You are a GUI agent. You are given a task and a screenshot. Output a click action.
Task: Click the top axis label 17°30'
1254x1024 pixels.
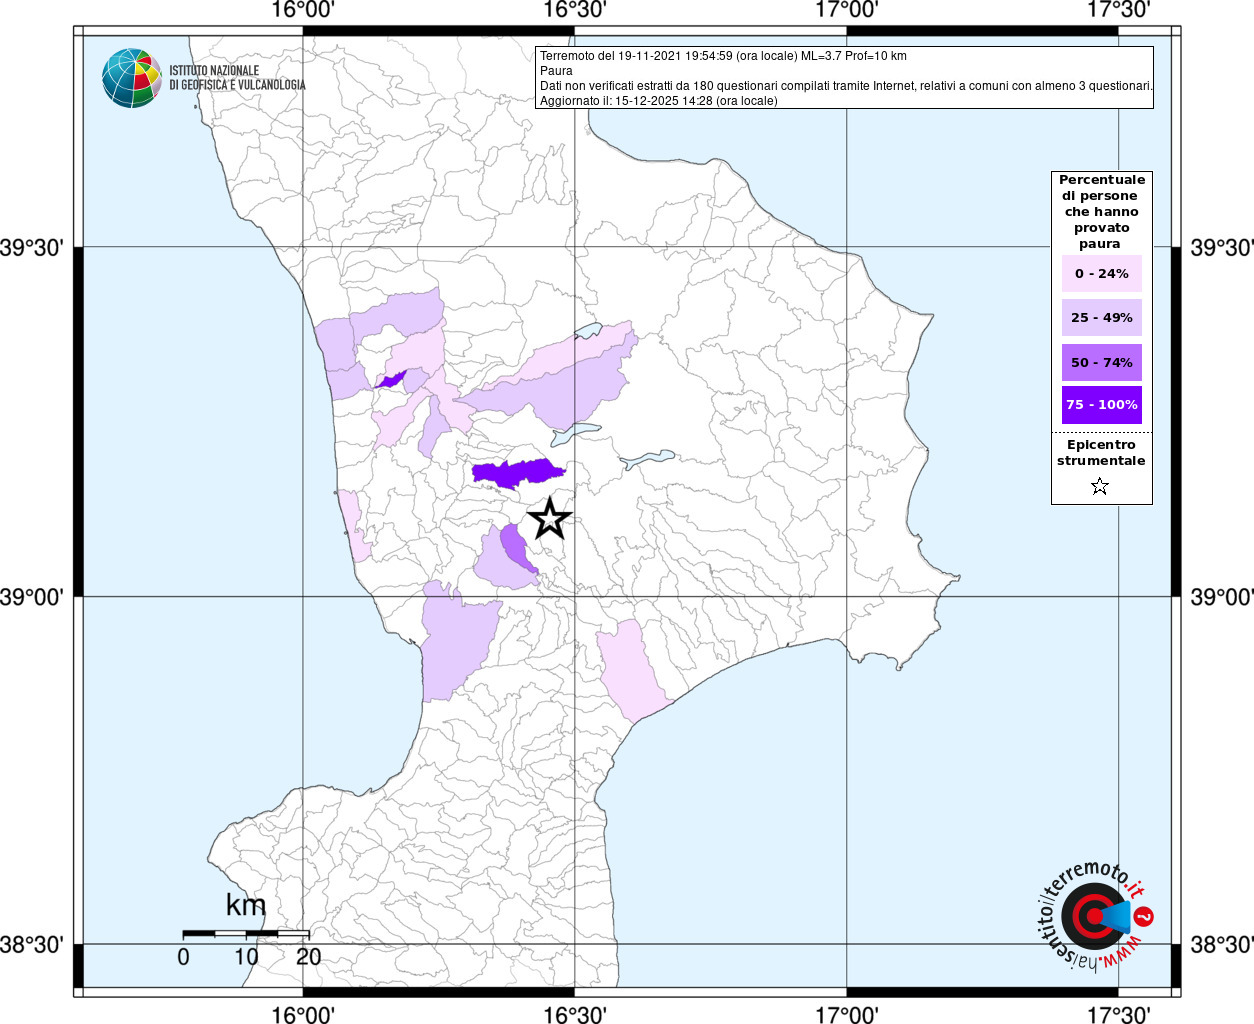click(1118, 10)
